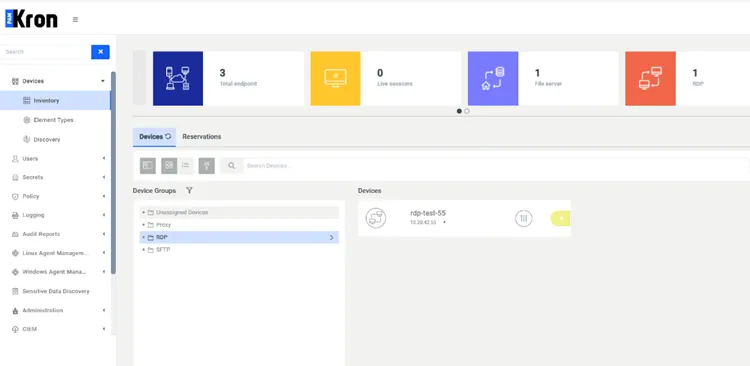Expand the Secrets sidebar menu
Screen dimensions: 750x366
[x=55, y=177]
